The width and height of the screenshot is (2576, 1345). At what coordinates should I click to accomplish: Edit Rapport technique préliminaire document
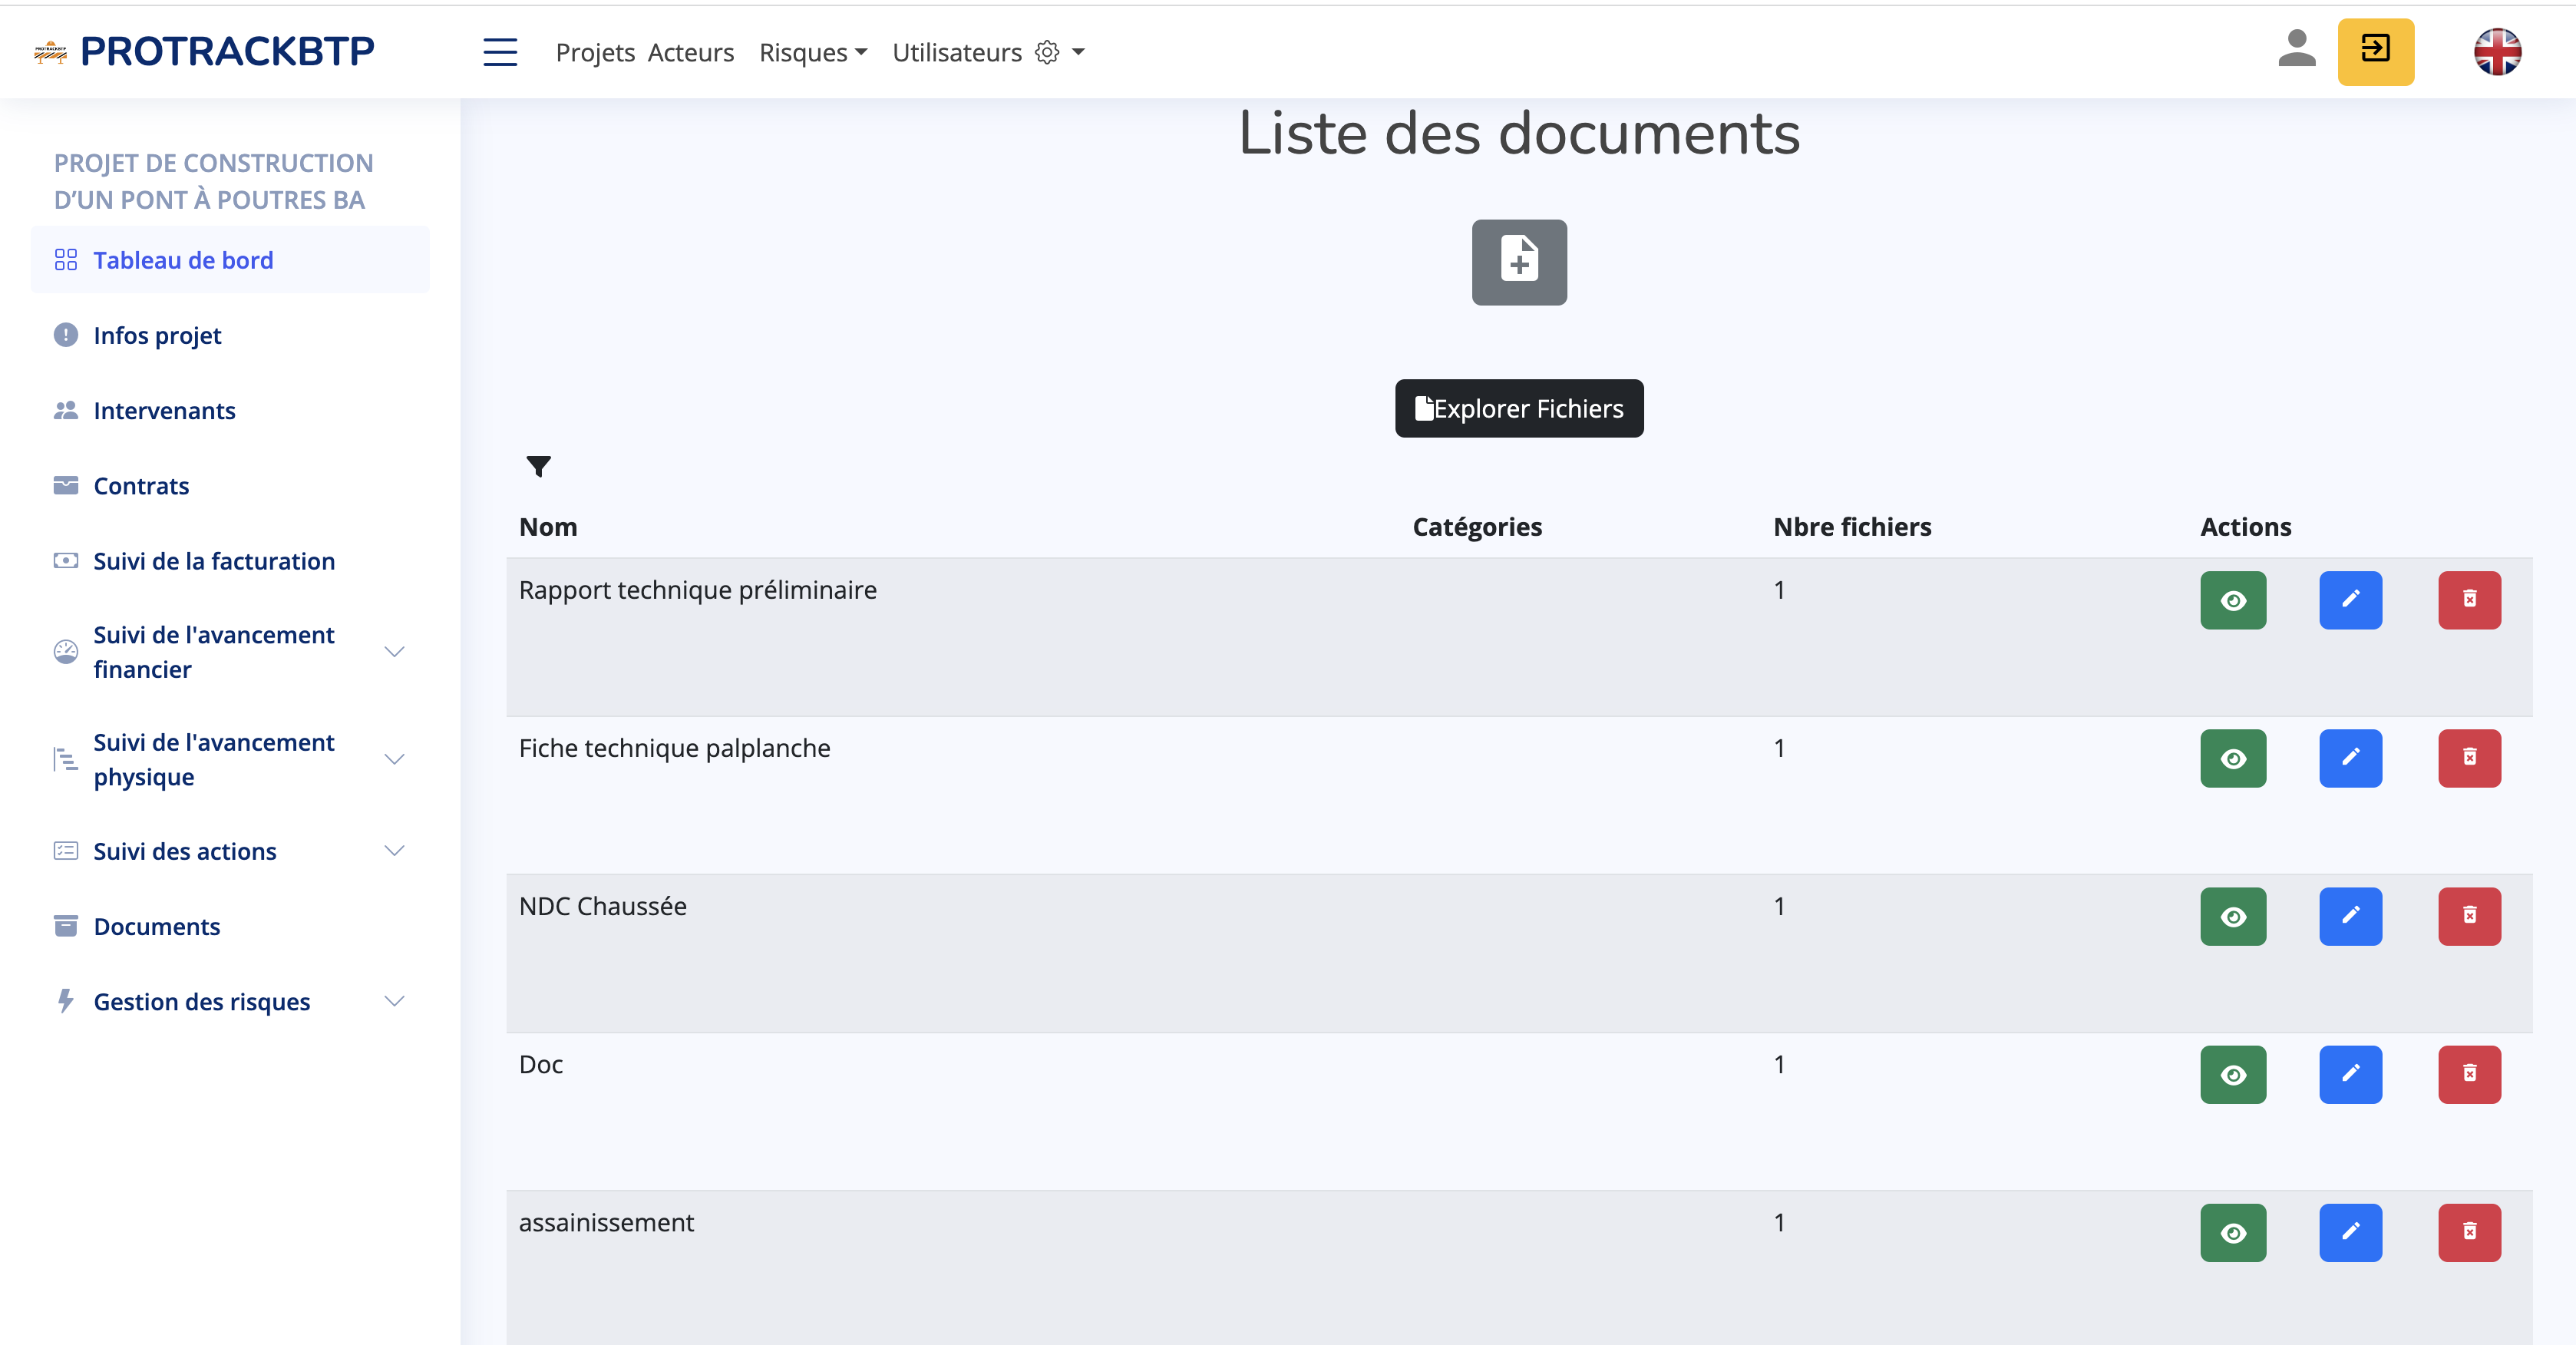point(2350,600)
